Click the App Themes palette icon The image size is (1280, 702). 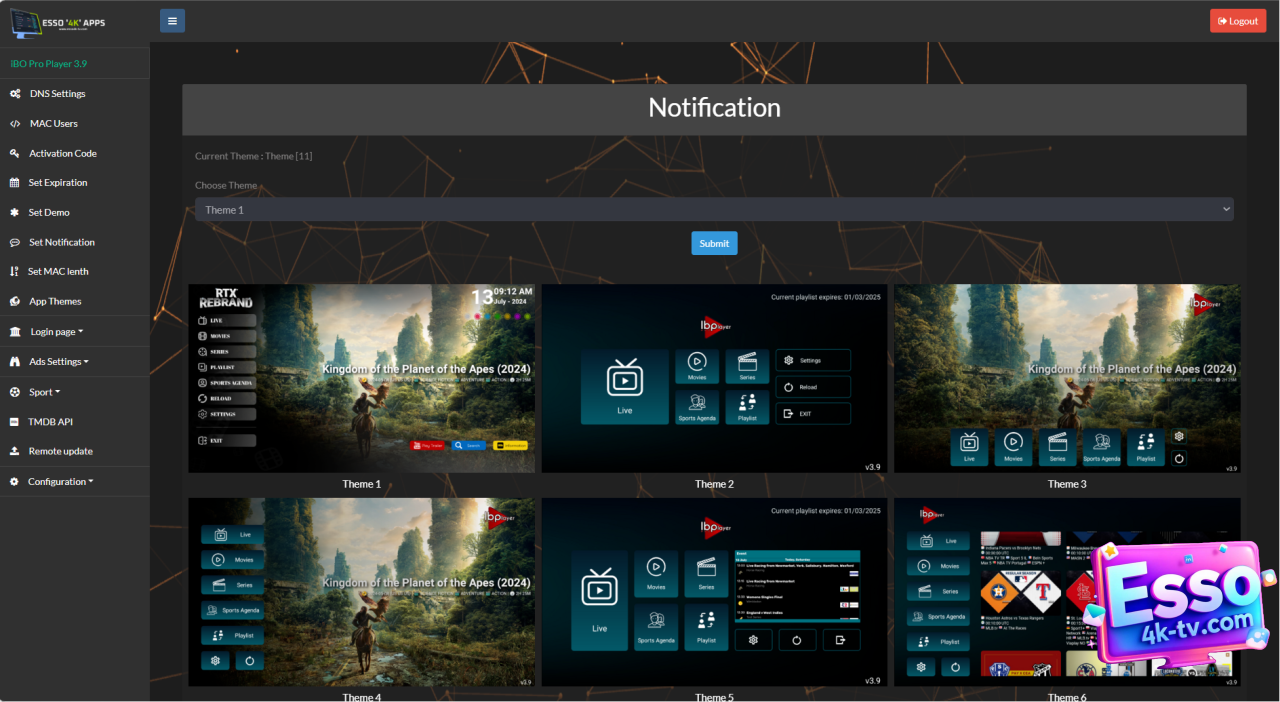(15, 302)
